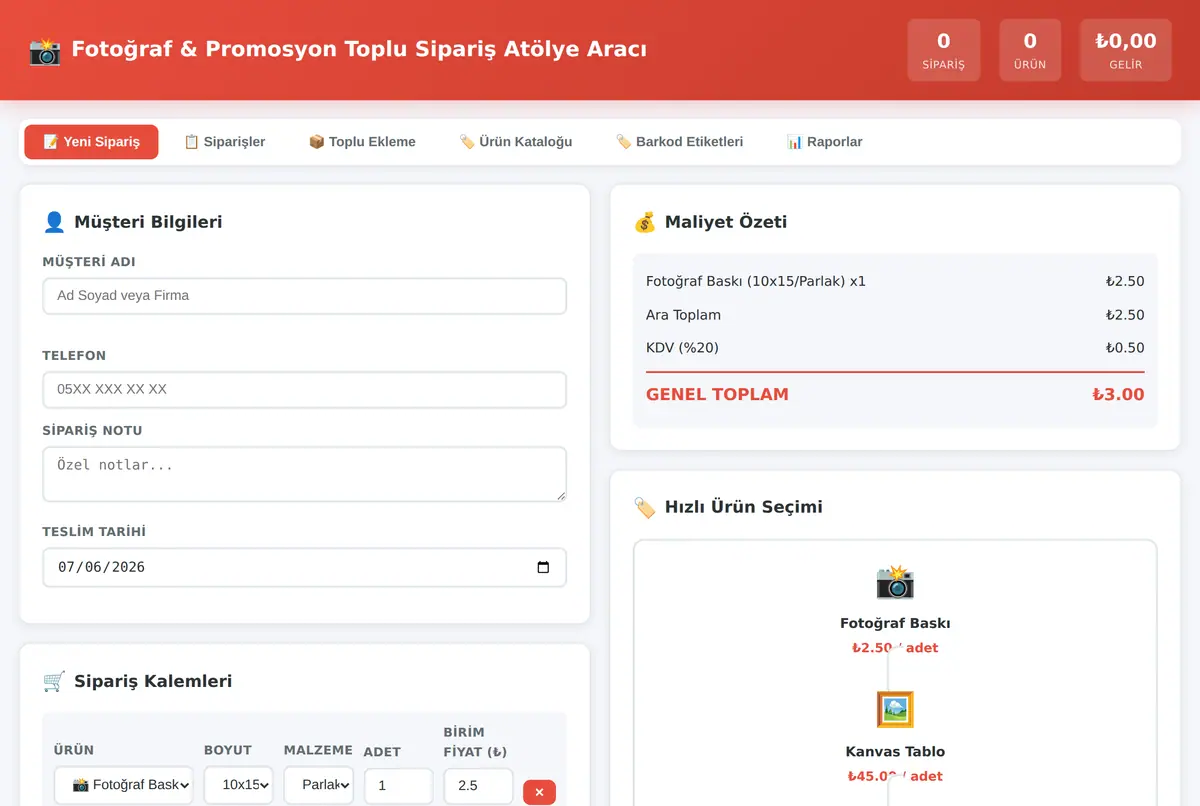Screen dimensions: 1200x806
Task: Select Fotoğraf Baskı camera icon in quick products
Action: (x=895, y=582)
